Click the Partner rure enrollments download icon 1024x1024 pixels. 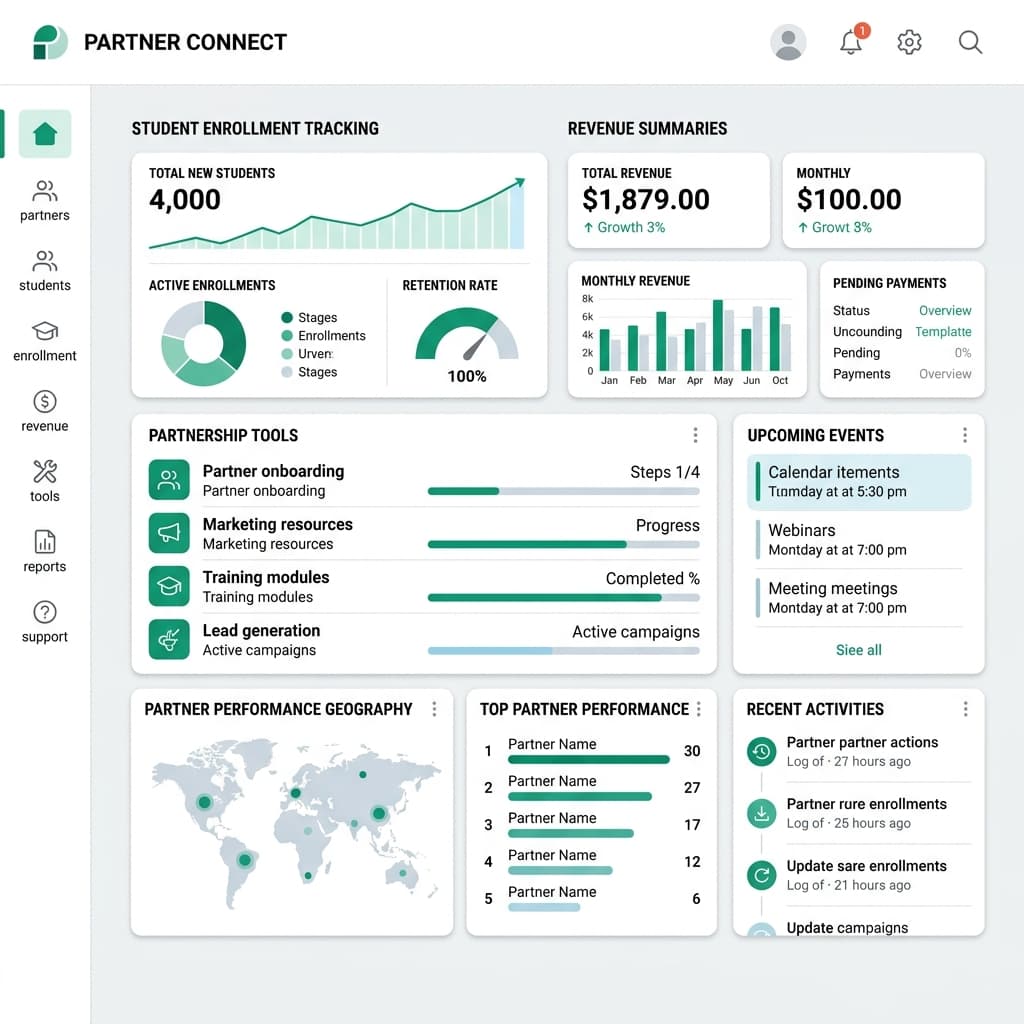(761, 814)
